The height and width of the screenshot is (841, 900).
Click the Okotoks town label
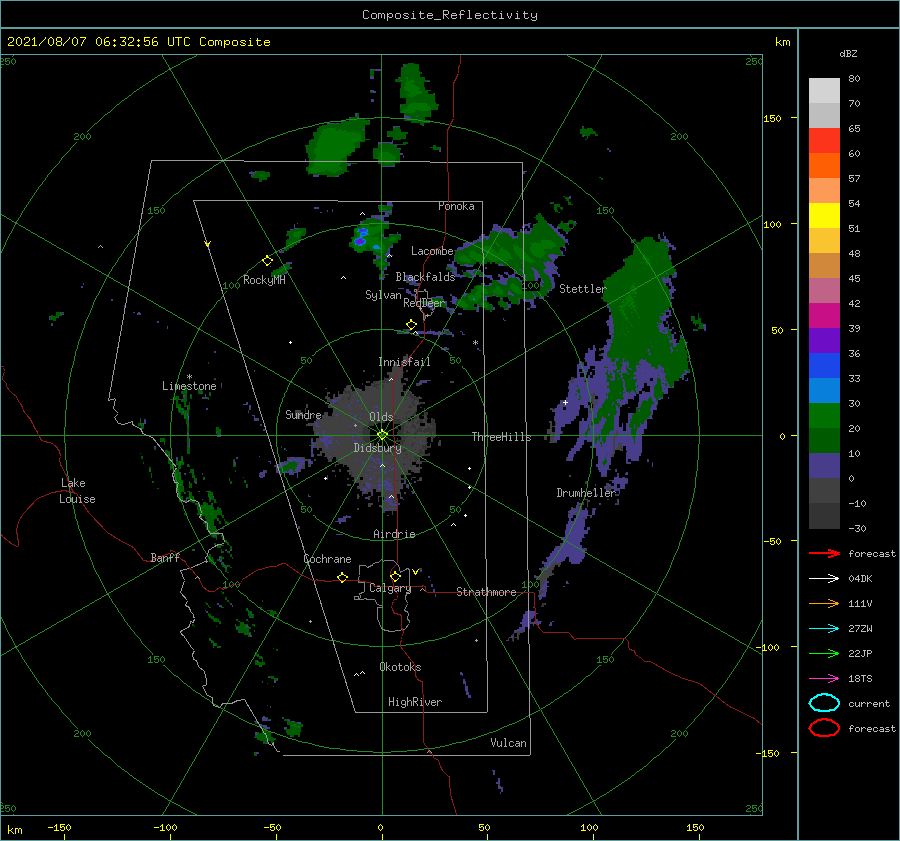pyautogui.click(x=400, y=667)
